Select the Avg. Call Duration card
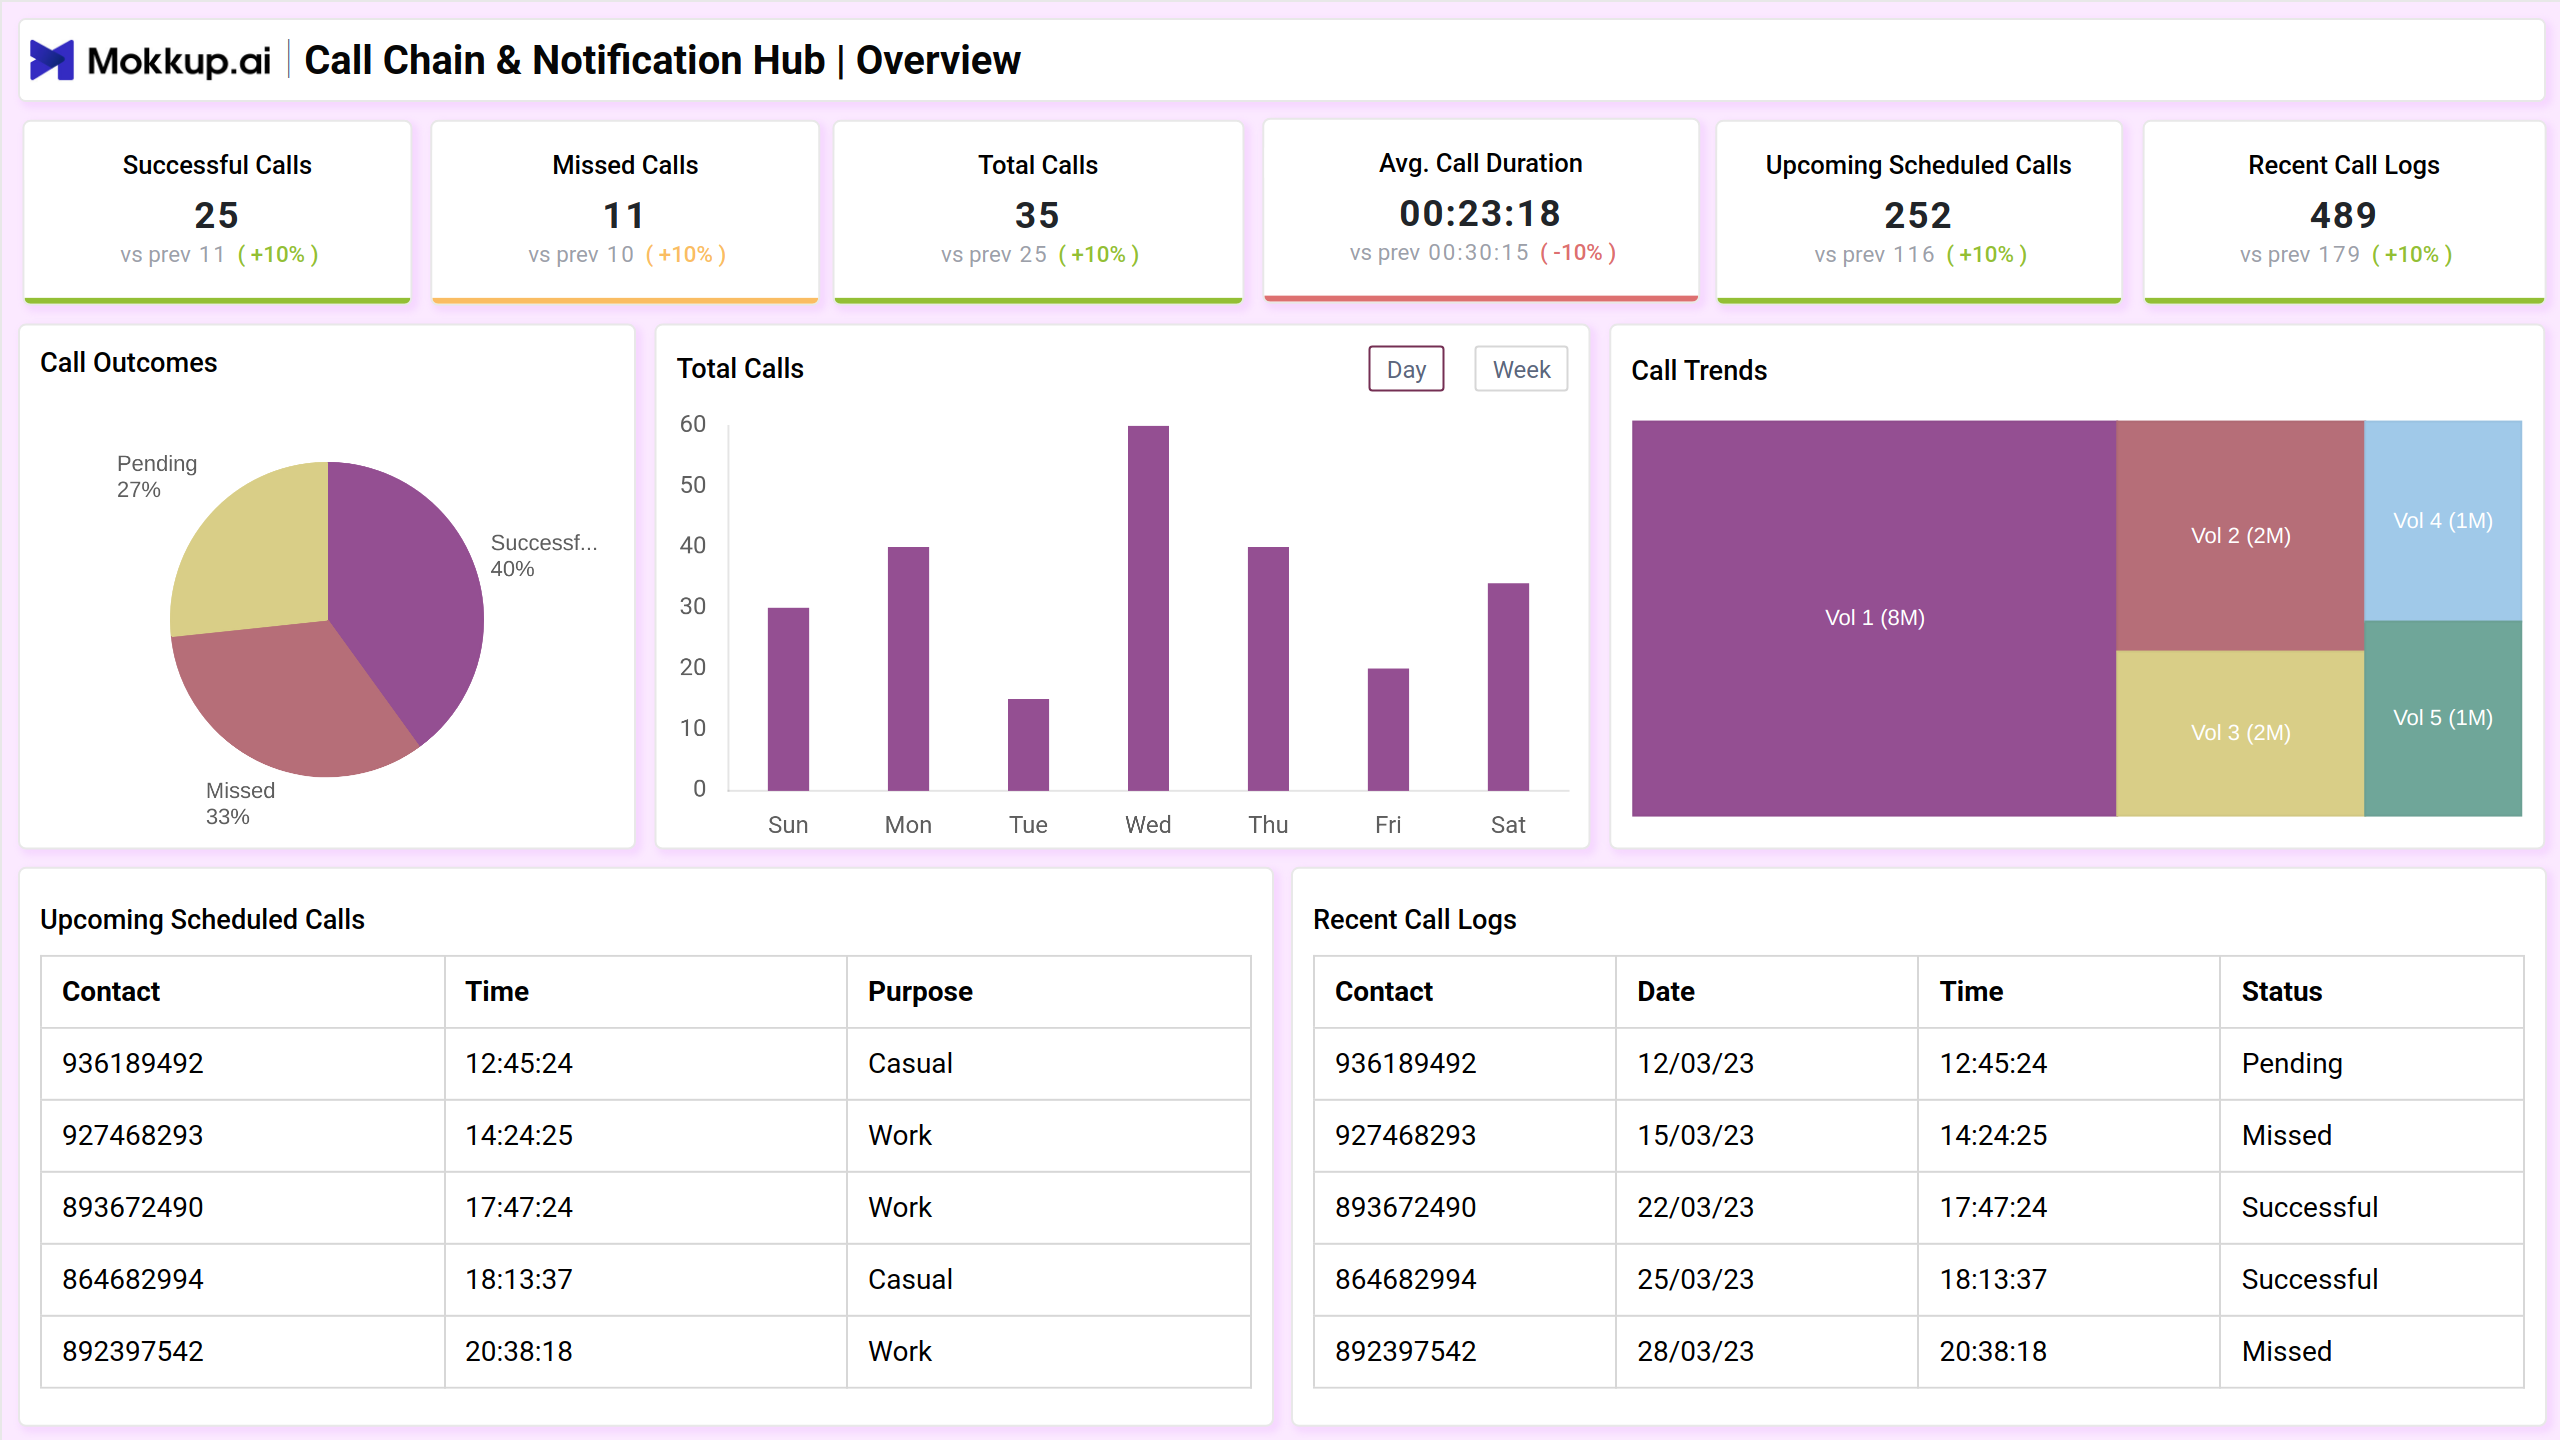Screen dimensions: 2560x1440 (1481, 210)
